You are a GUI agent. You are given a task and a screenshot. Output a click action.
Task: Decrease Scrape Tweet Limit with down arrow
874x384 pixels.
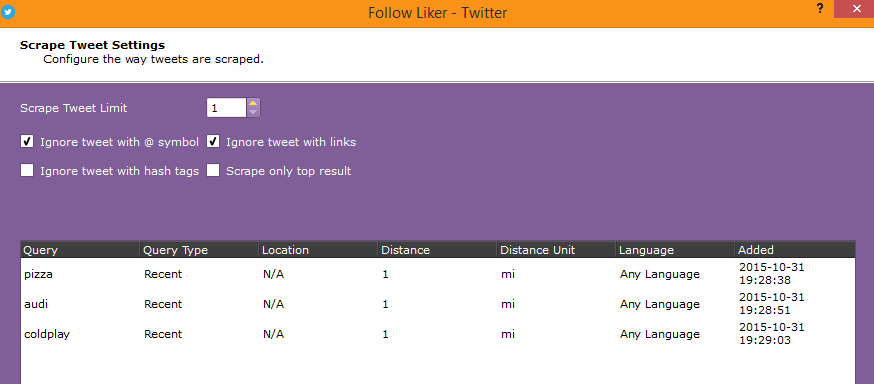coord(253,112)
